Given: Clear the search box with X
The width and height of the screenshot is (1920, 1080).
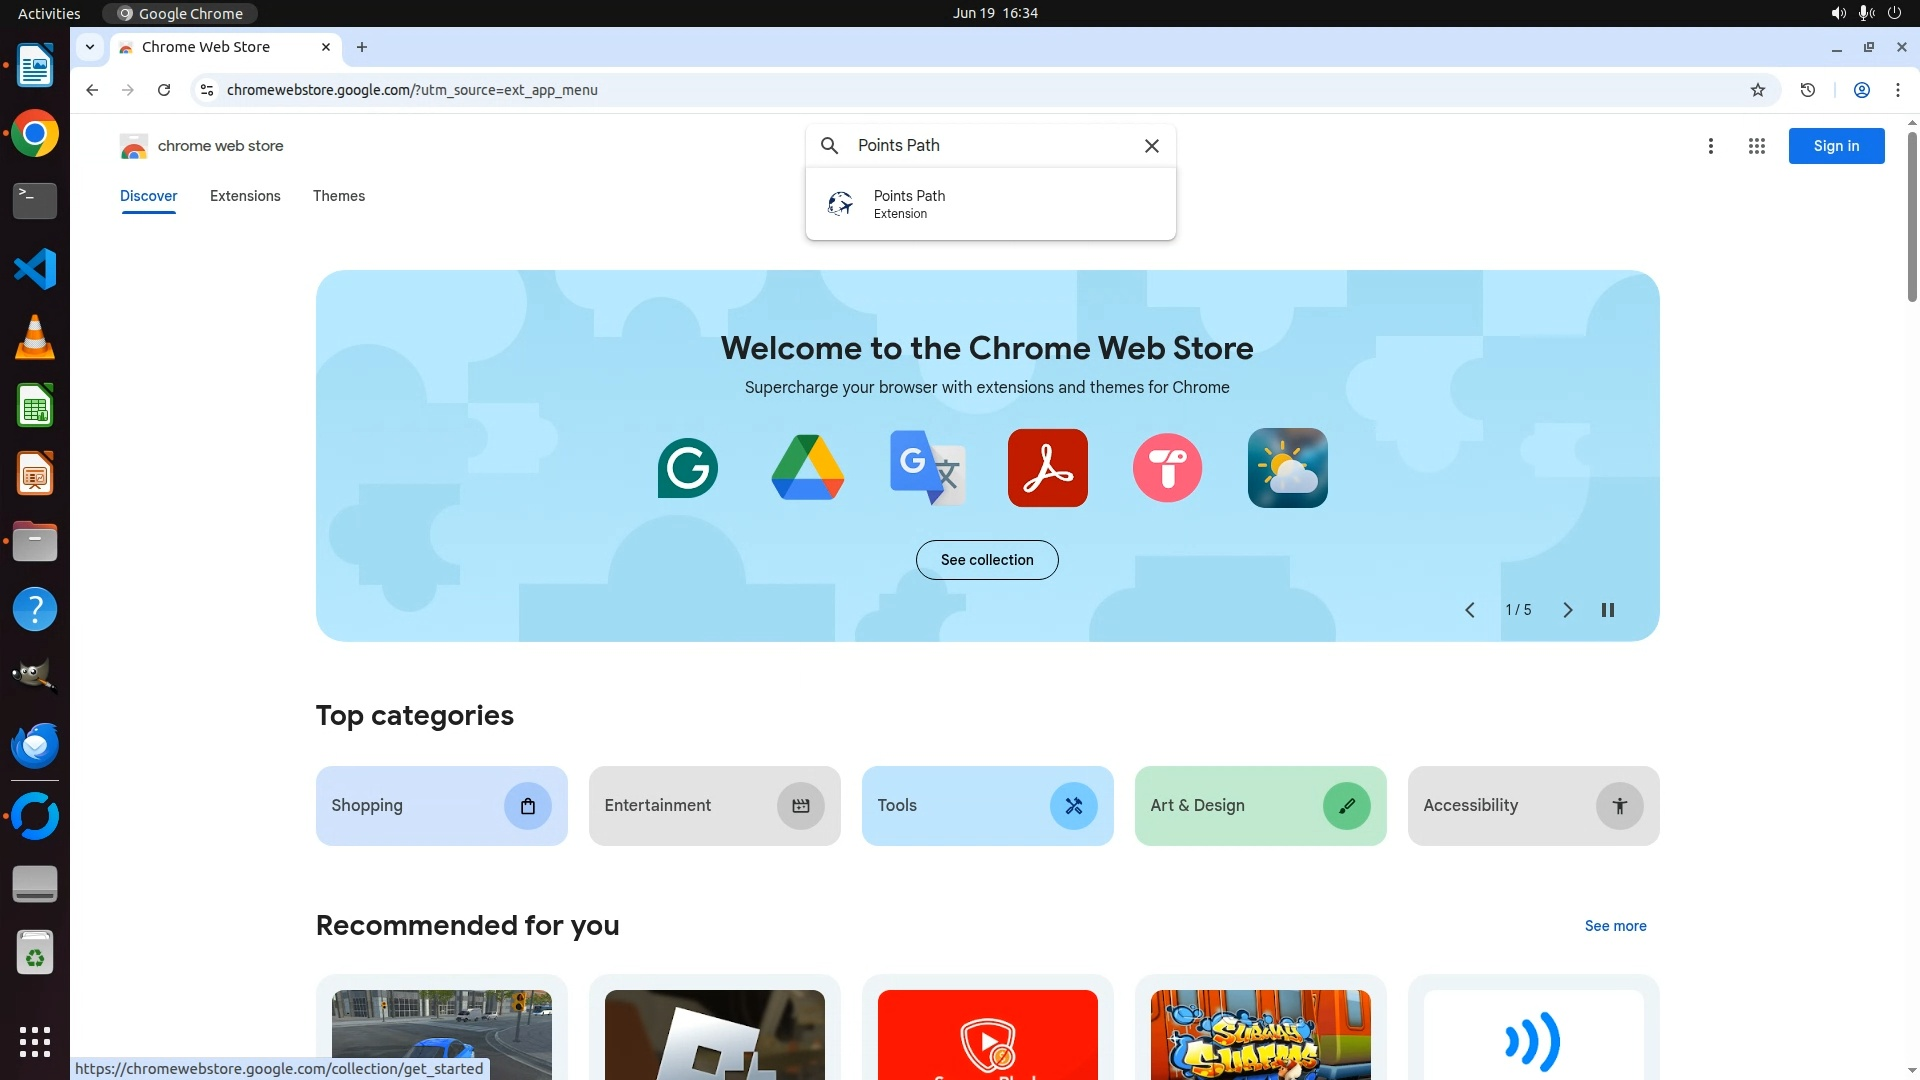Looking at the screenshot, I should pyautogui.click(x=1152, y=146).
